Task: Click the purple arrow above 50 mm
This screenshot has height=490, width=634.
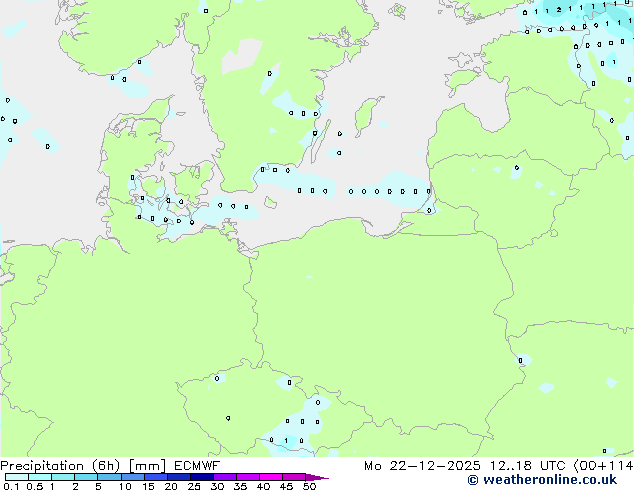Action: coord(317,477)
